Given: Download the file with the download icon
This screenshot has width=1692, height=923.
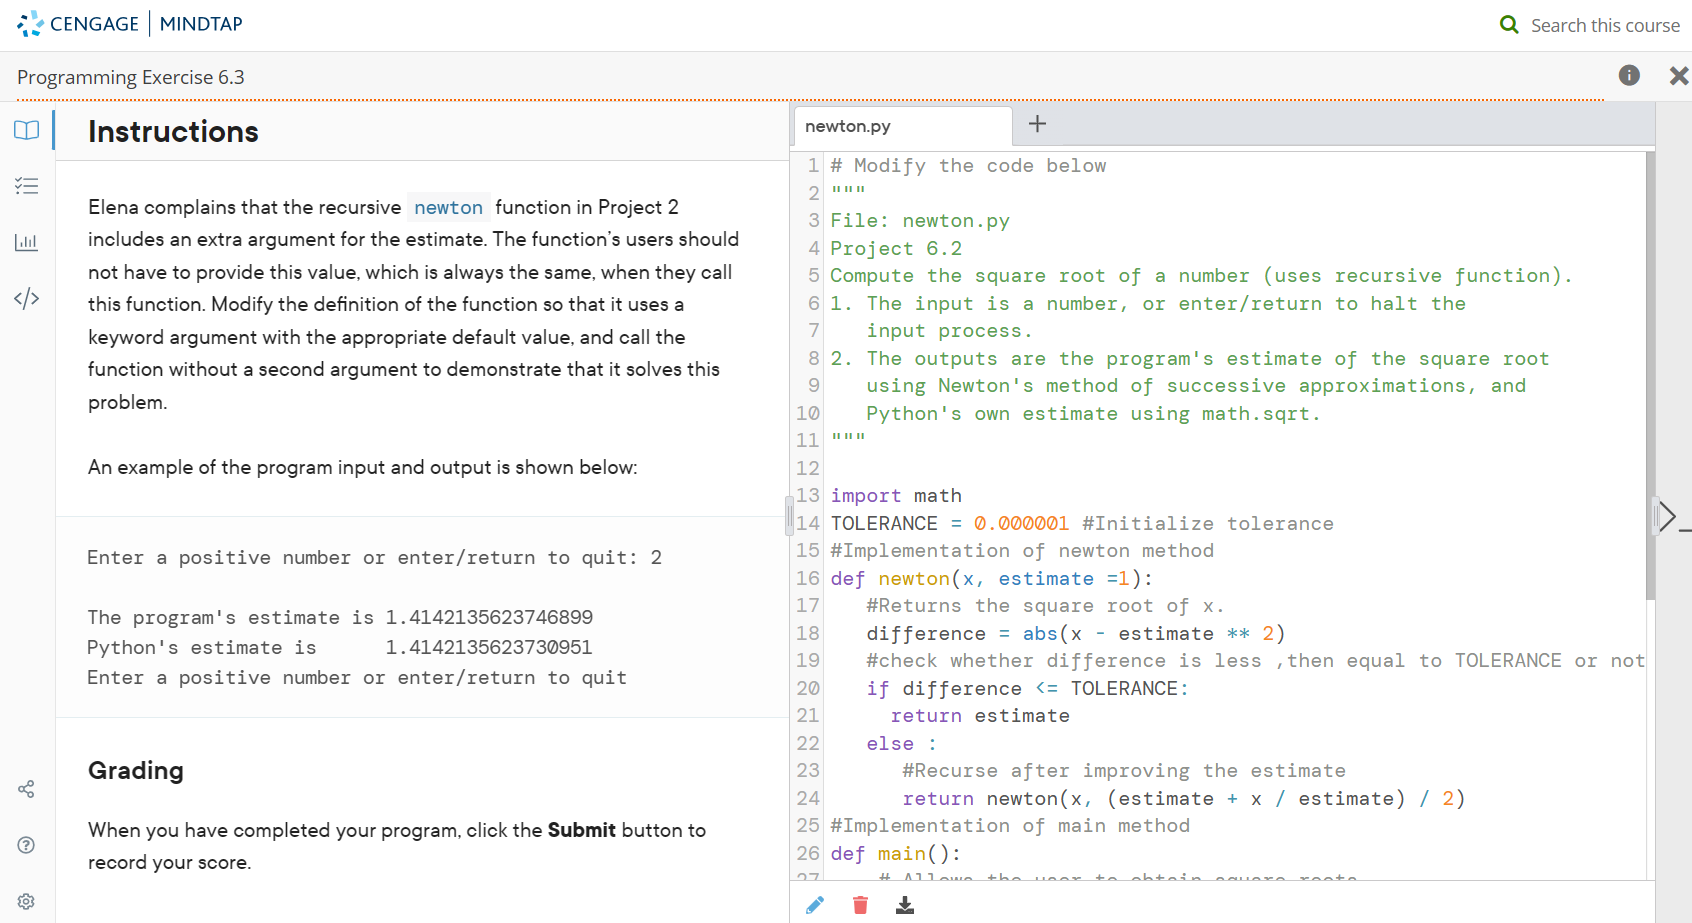Looking at the screenshot, I should [905, 905].
